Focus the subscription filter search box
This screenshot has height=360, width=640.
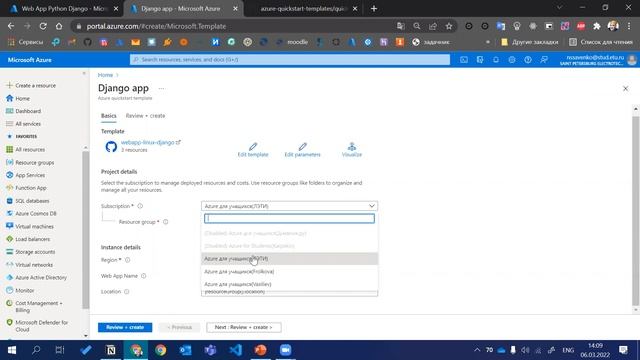[289, 218]
